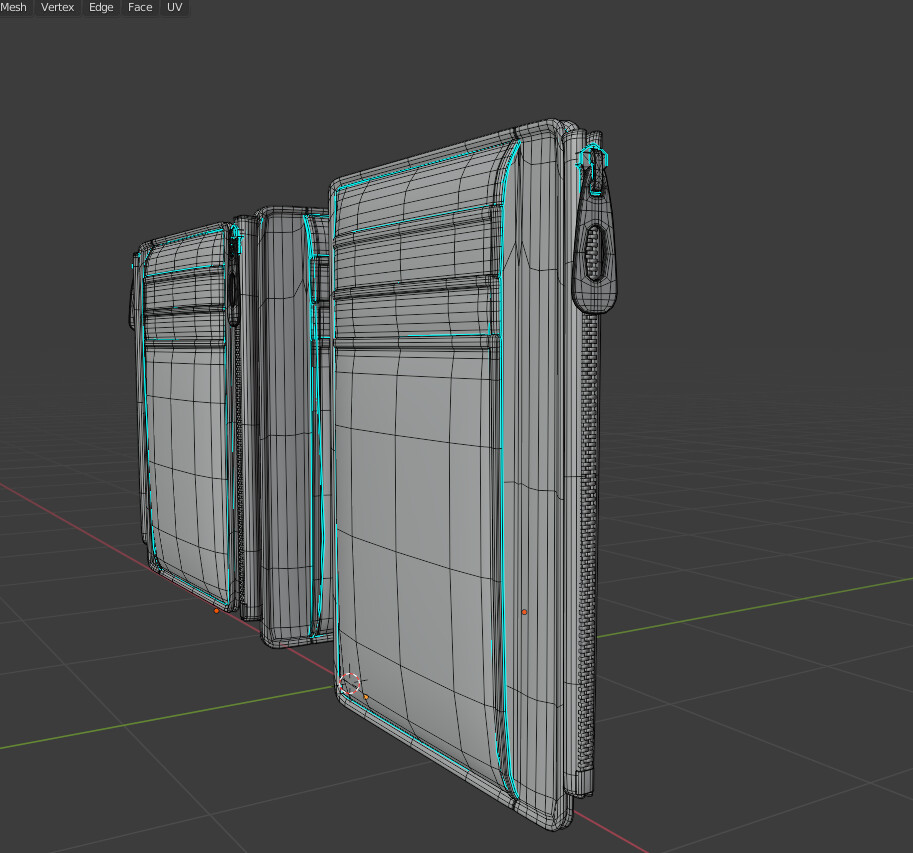Open the Face menu
This screenshot has height=853, width=913.
click(x=139, y=7)
